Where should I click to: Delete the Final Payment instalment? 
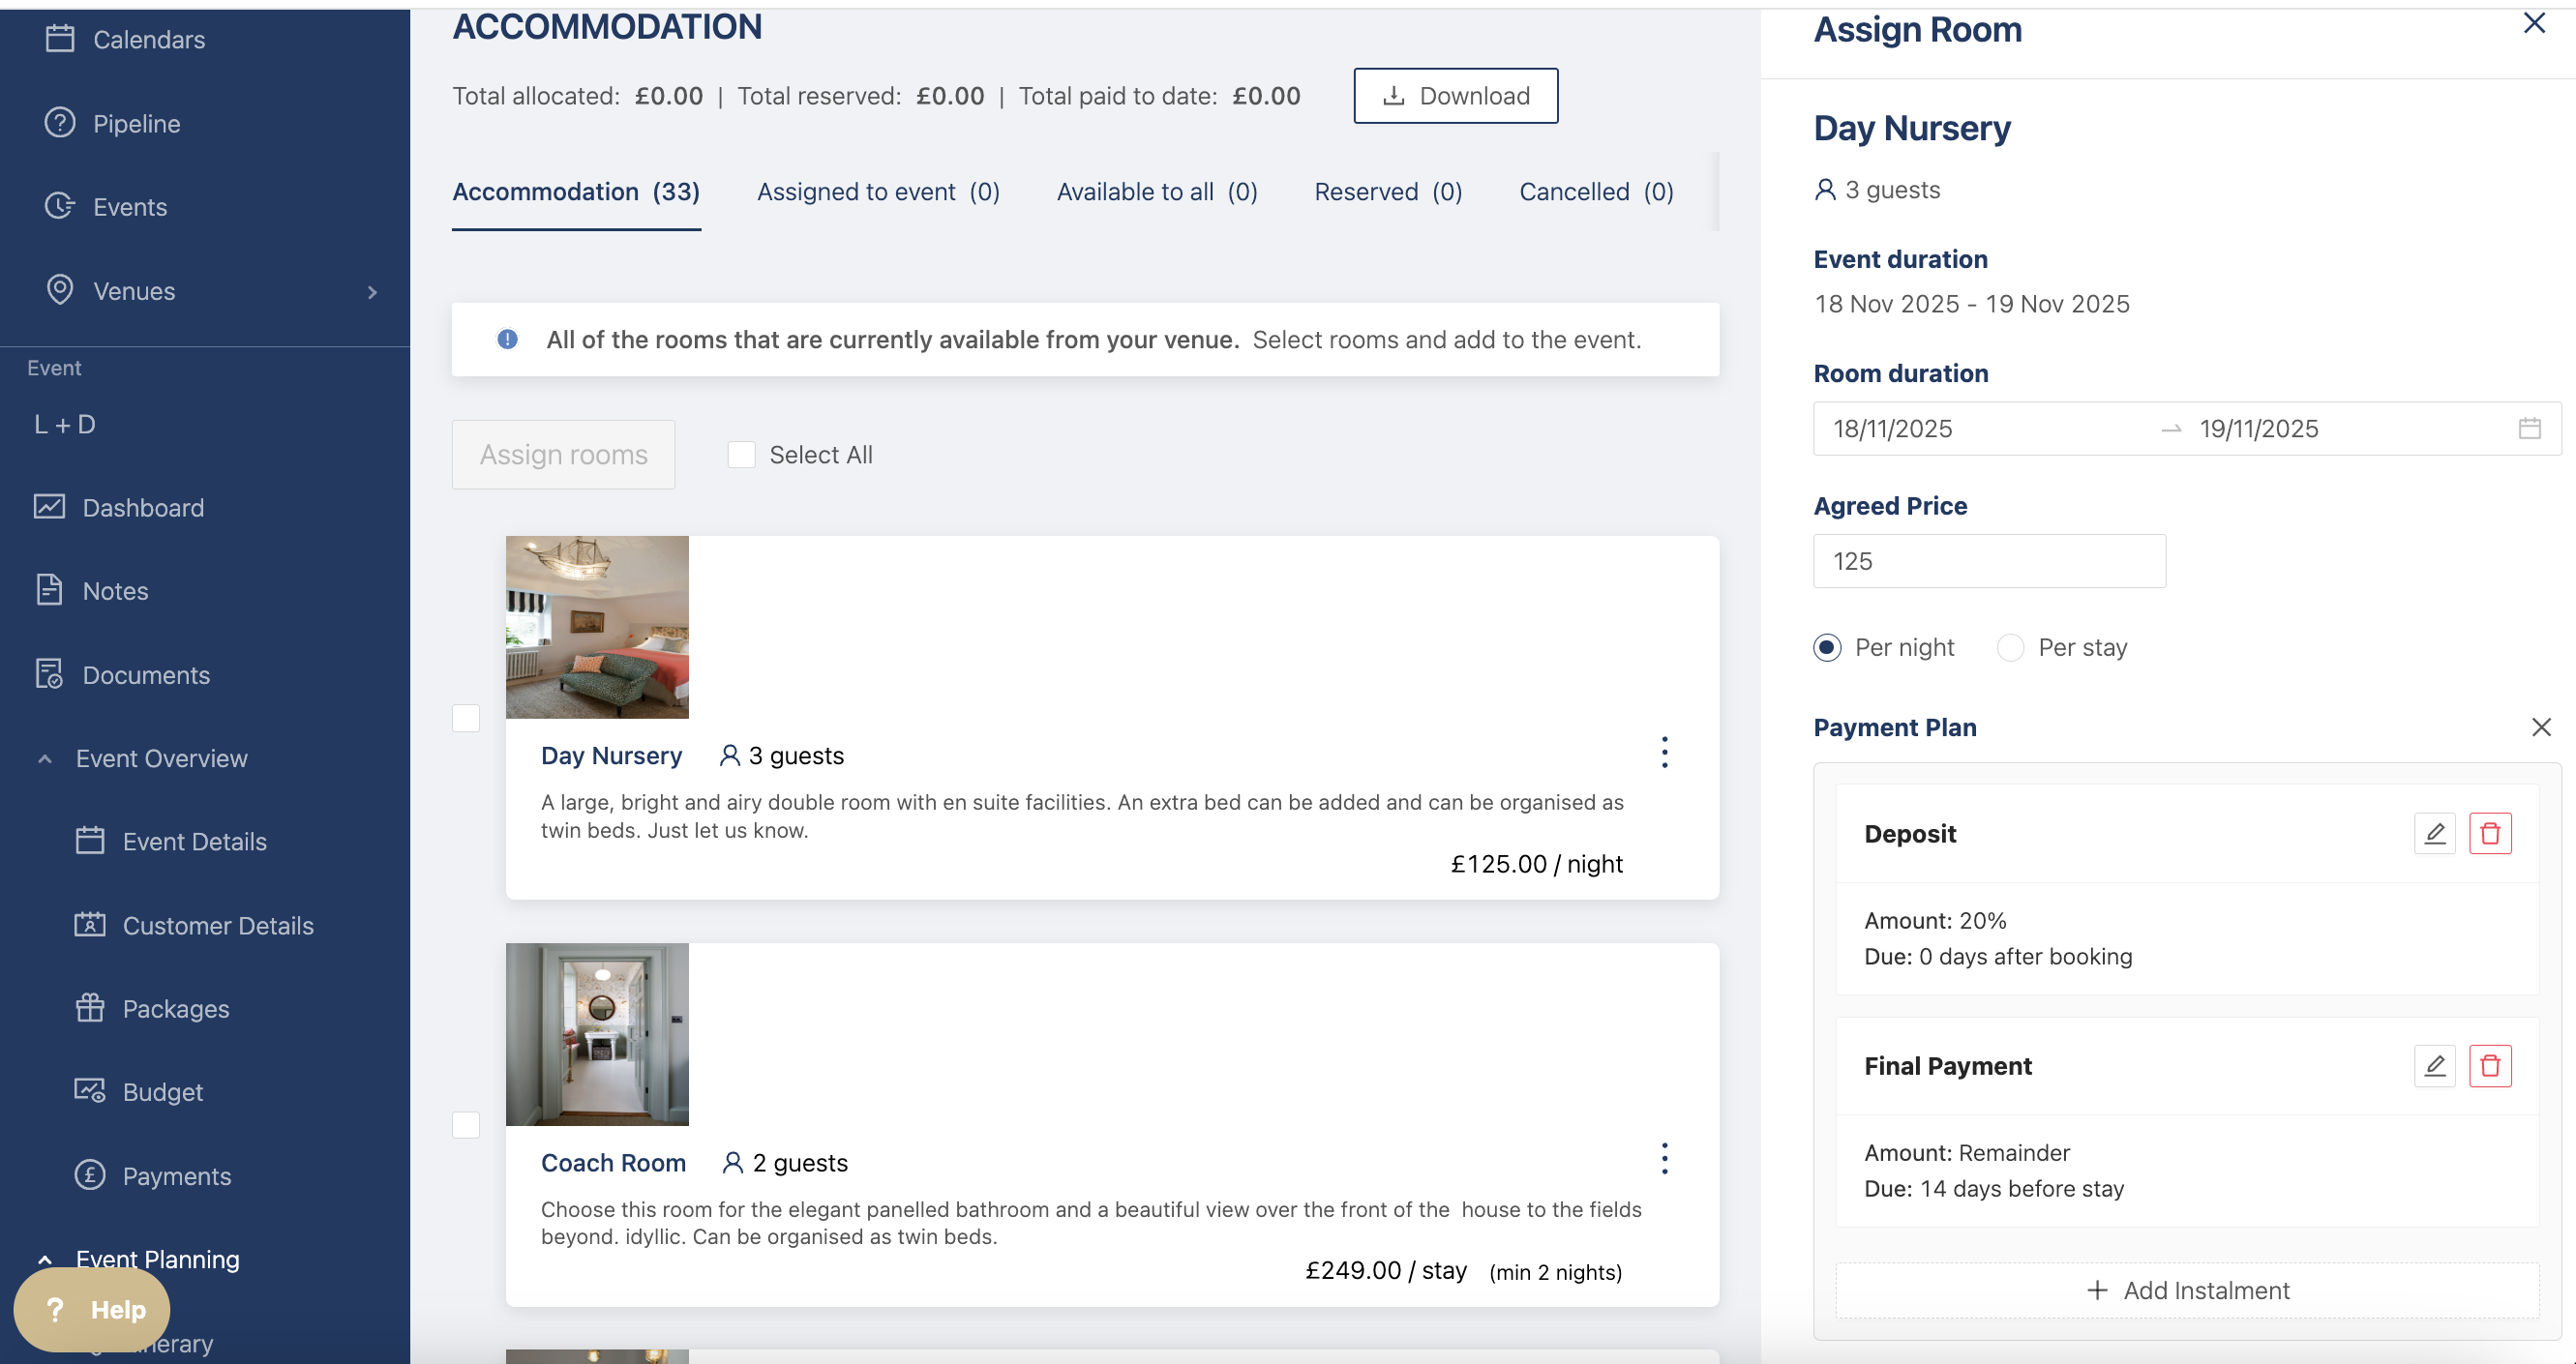tap(2490, 1065)
